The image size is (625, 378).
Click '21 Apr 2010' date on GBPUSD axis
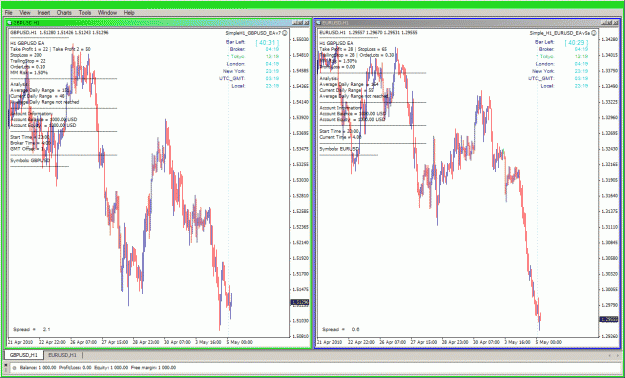[x=21, y=342]
